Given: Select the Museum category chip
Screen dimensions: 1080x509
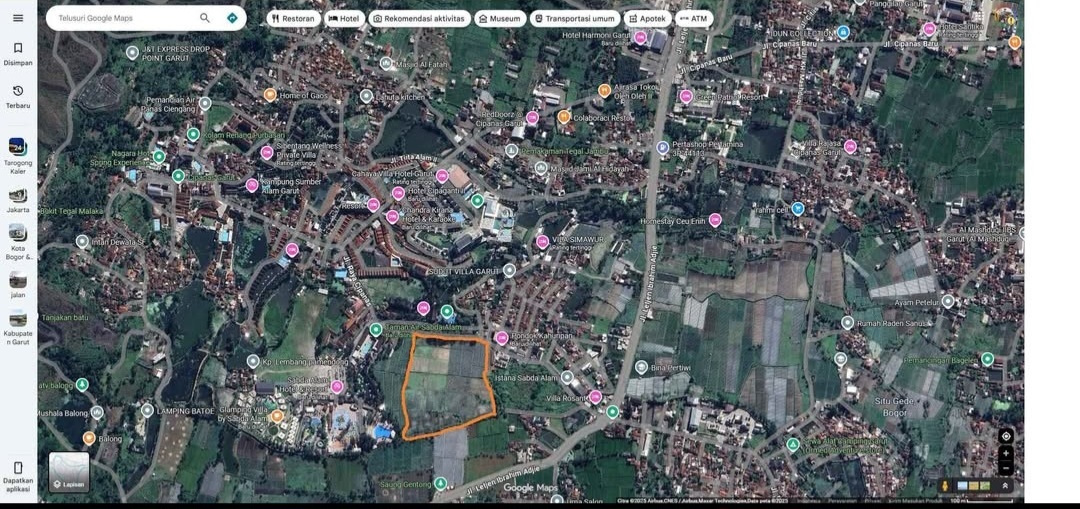Looking at the screenshot, I should [499, 18].
